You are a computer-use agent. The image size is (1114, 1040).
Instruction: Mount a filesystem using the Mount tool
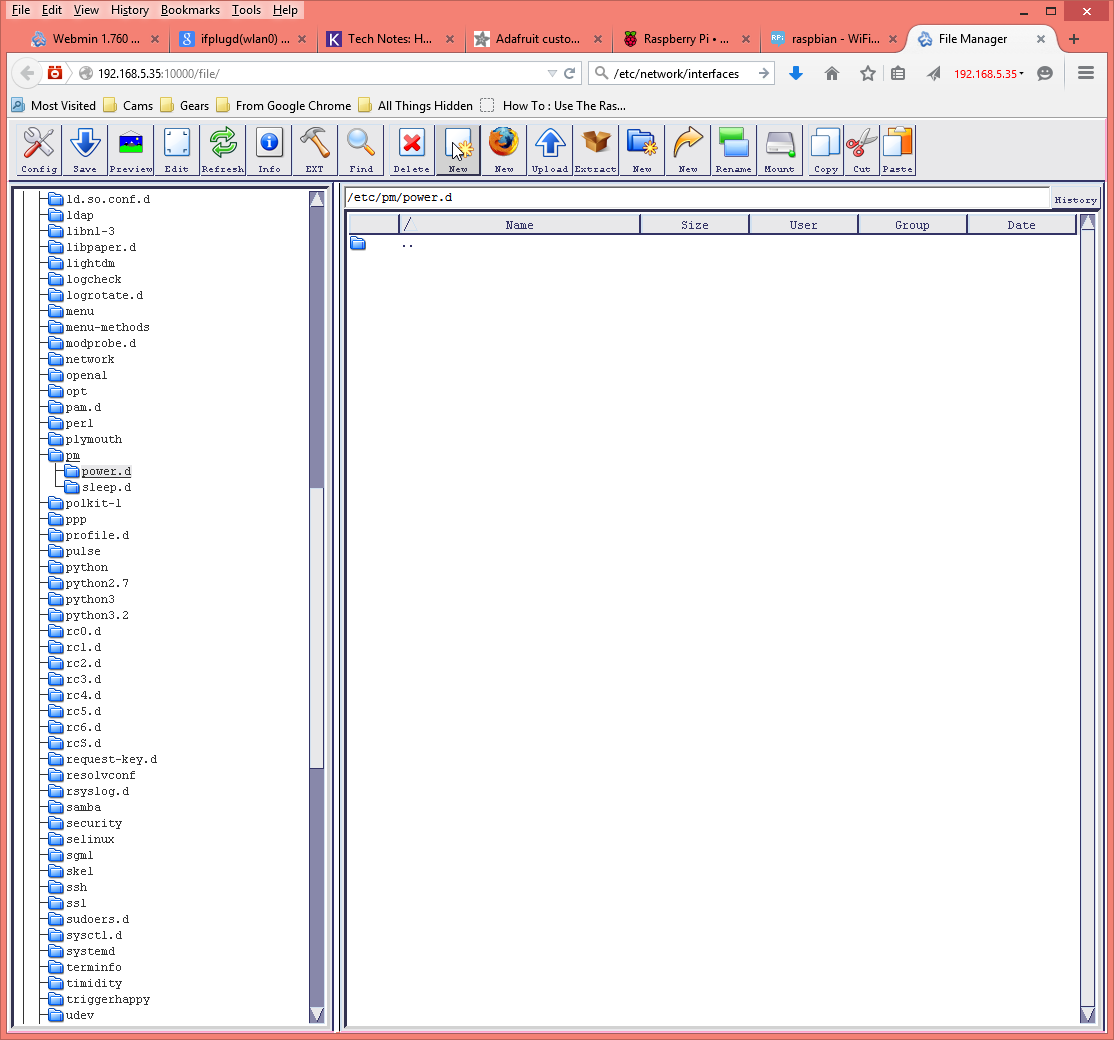tap(779, 148)
